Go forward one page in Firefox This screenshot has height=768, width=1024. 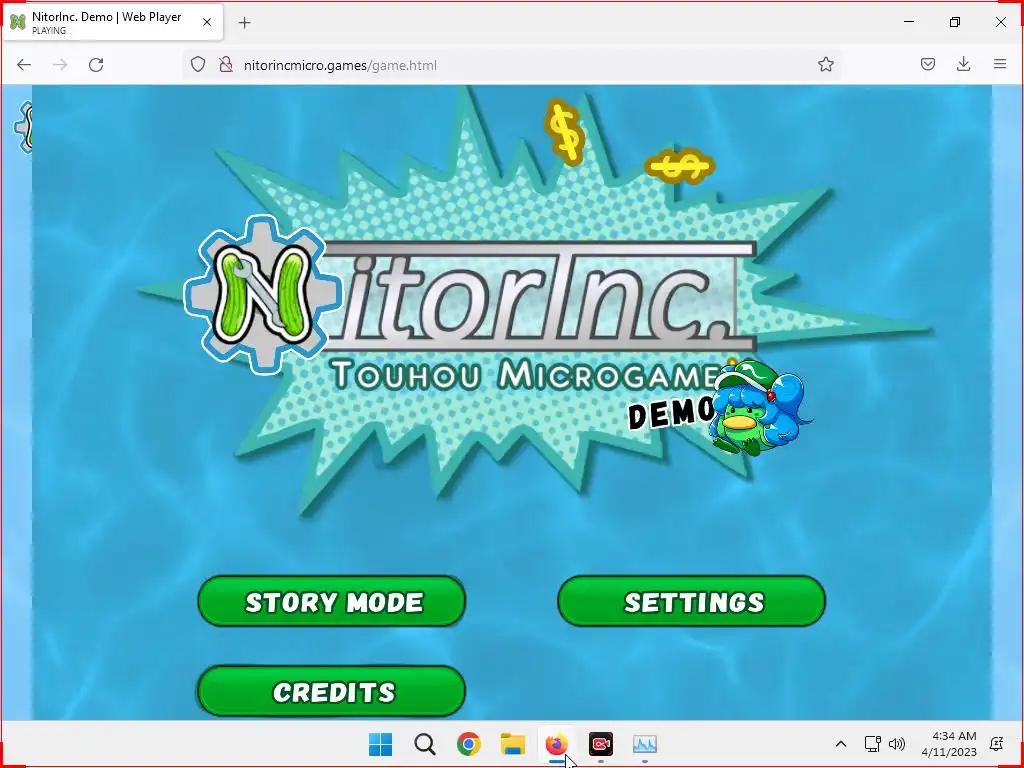tap(60, 65)
